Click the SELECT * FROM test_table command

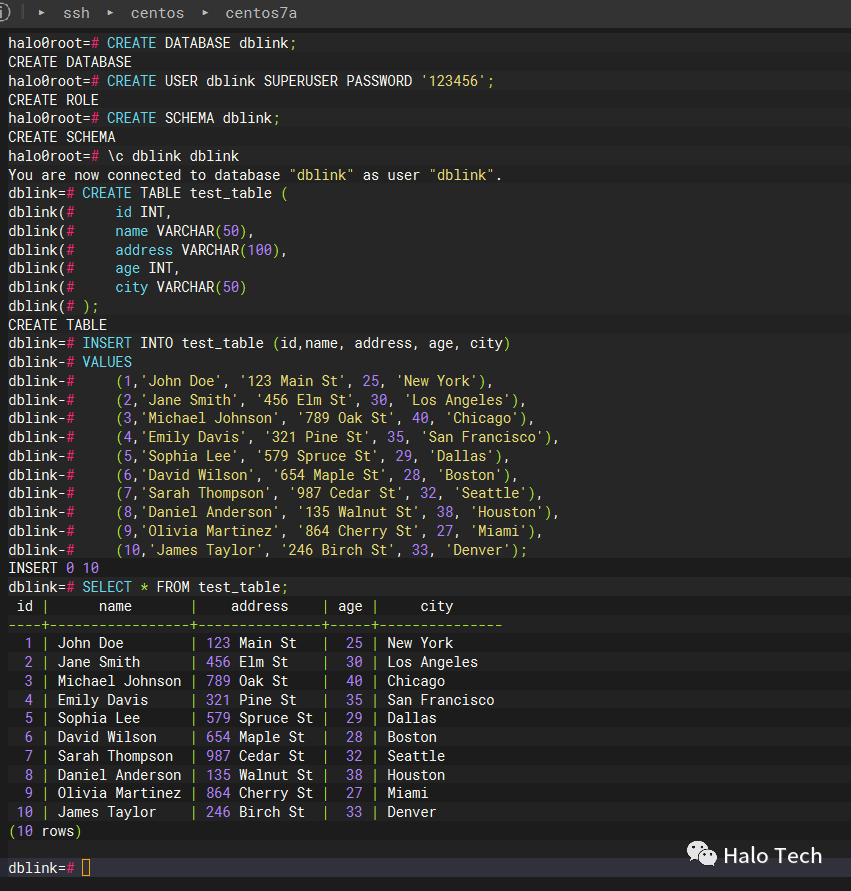click(x=185, y=587)
